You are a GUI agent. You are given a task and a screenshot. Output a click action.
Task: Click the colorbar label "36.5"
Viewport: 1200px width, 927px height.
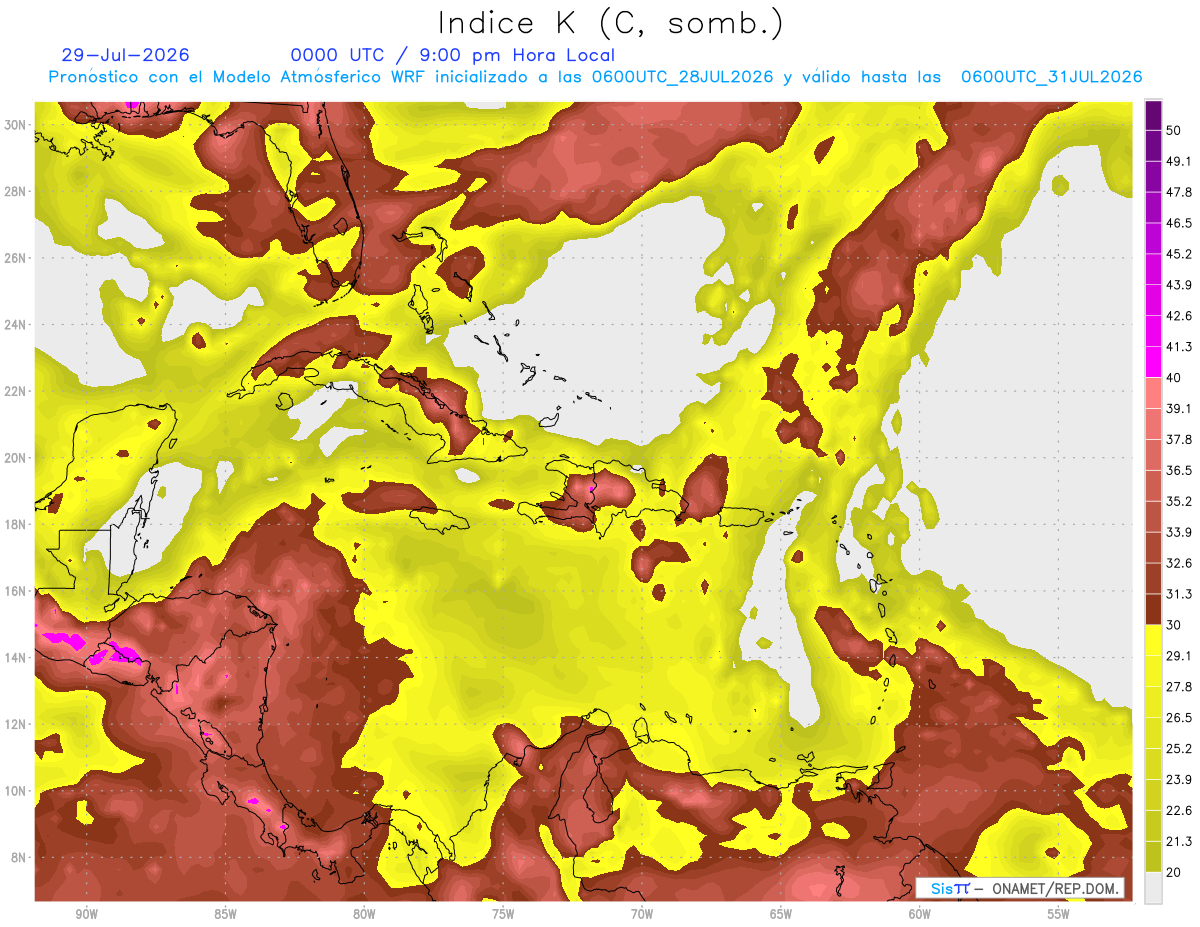(1178, 470)
